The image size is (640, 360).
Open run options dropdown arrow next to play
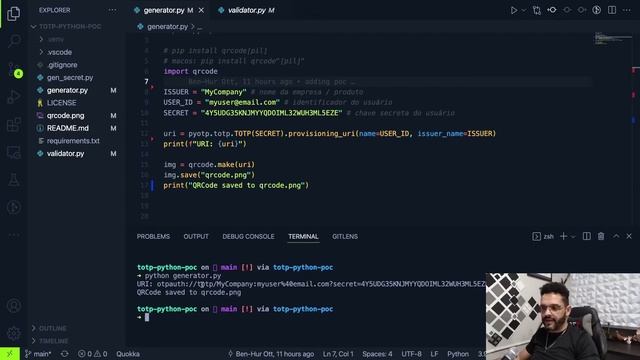point(524,10)
